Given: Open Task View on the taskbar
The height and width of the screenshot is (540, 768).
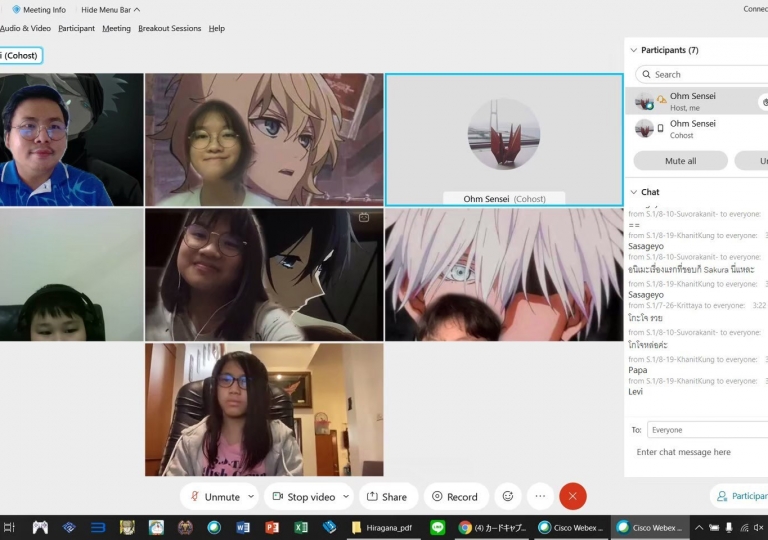Looking at the screenshot, I should click(x=9, y=527).
